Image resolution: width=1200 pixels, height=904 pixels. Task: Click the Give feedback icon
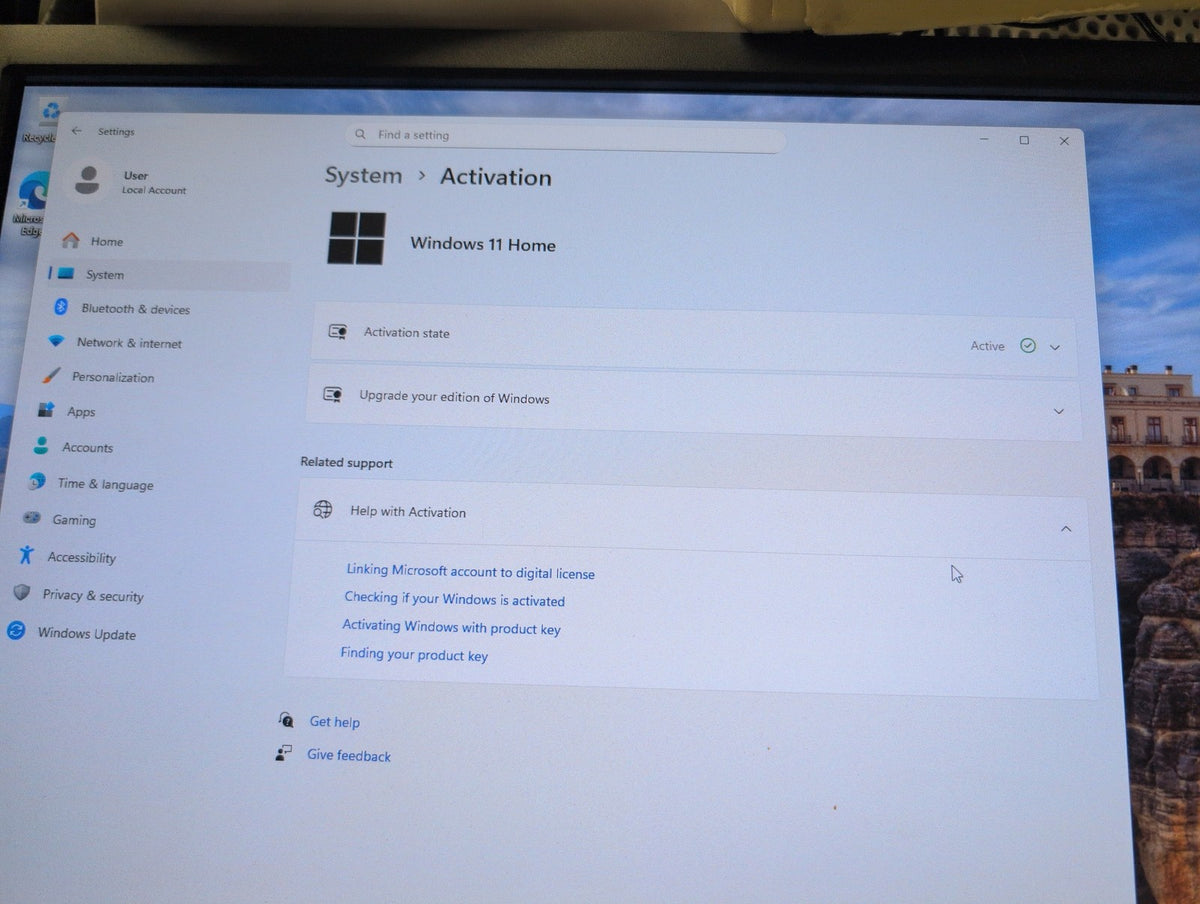point(283,753)
